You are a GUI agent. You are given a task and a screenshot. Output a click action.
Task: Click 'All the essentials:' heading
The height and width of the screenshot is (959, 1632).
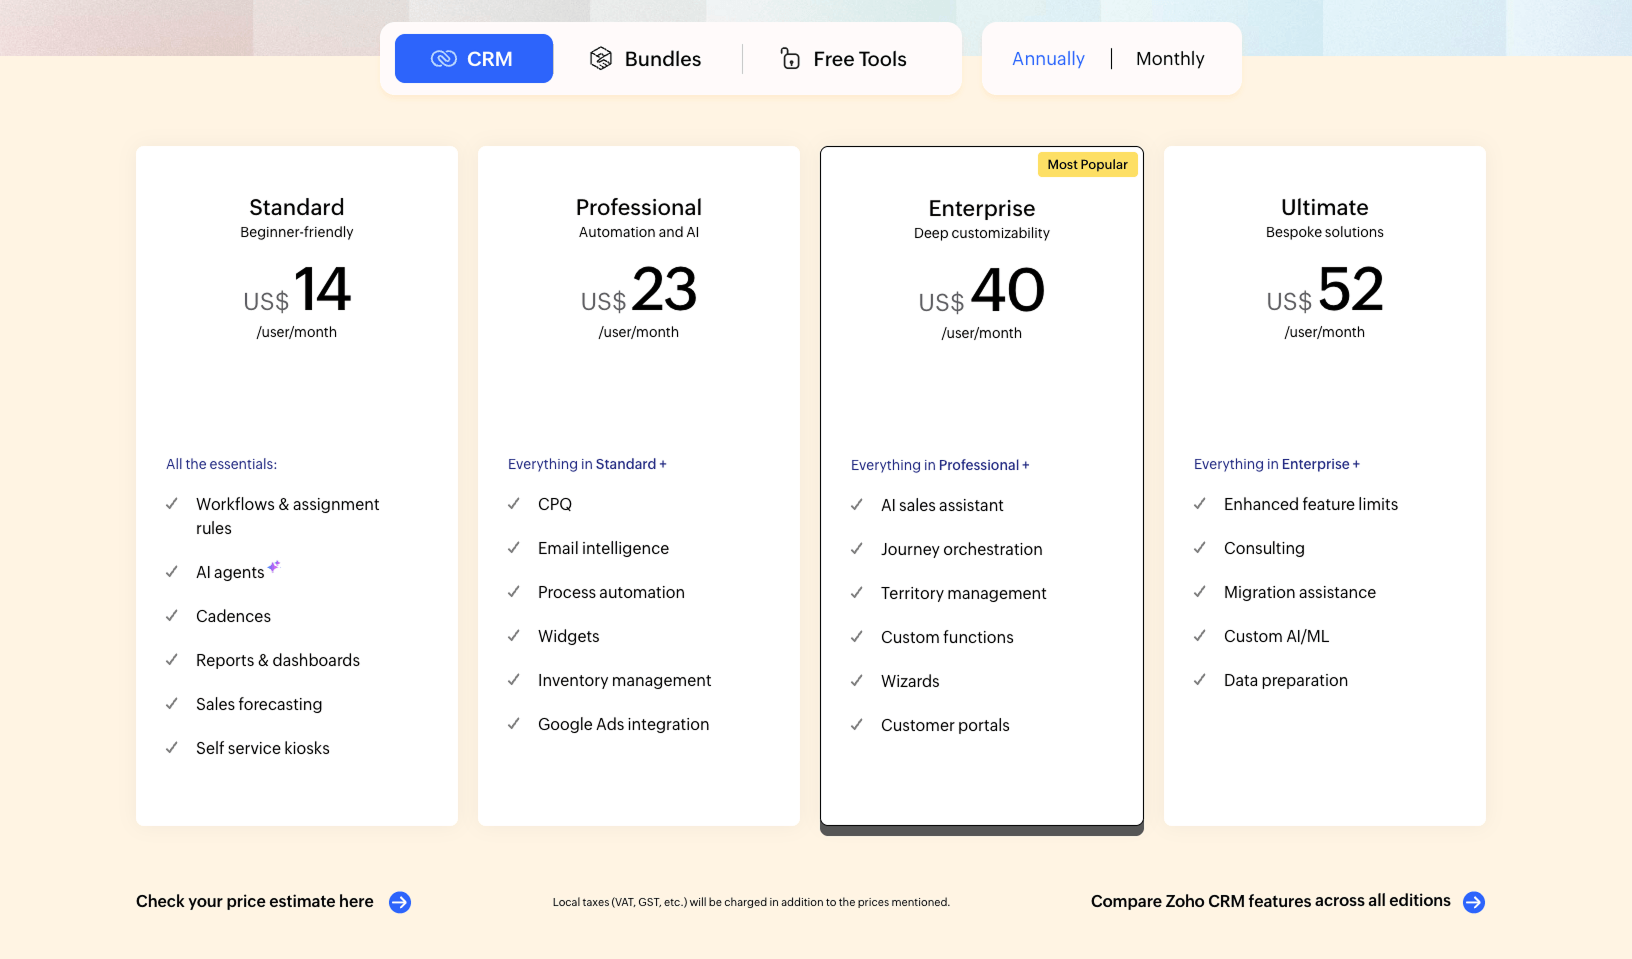(222, 464)
